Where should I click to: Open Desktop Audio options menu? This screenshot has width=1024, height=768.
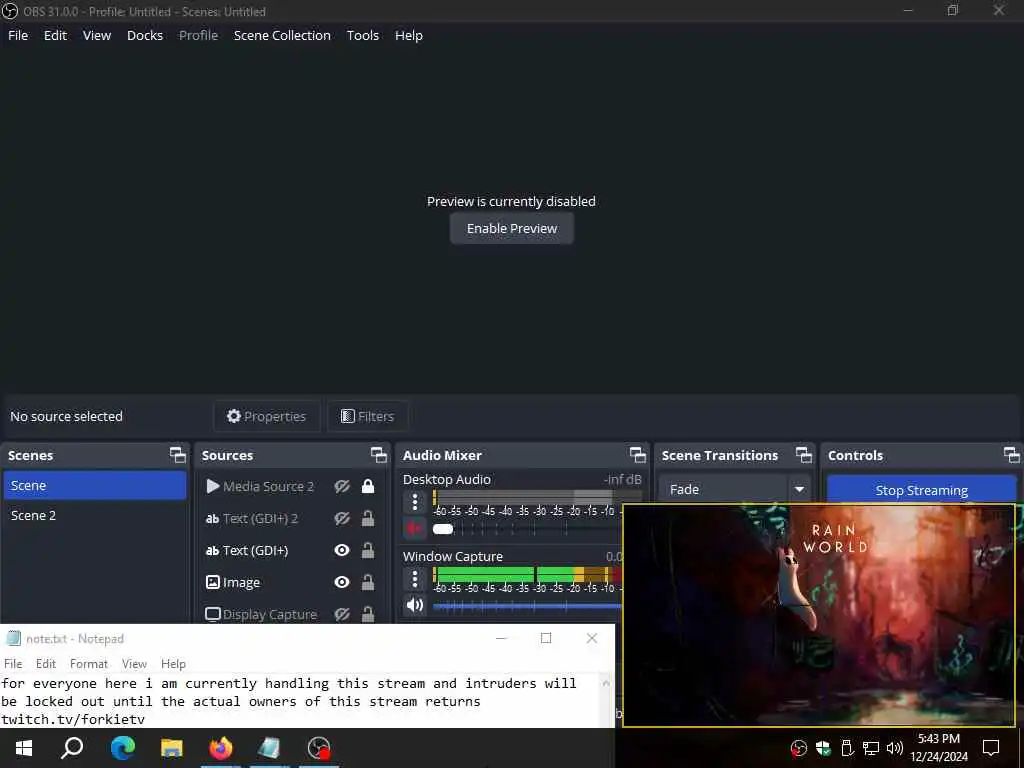415,502
